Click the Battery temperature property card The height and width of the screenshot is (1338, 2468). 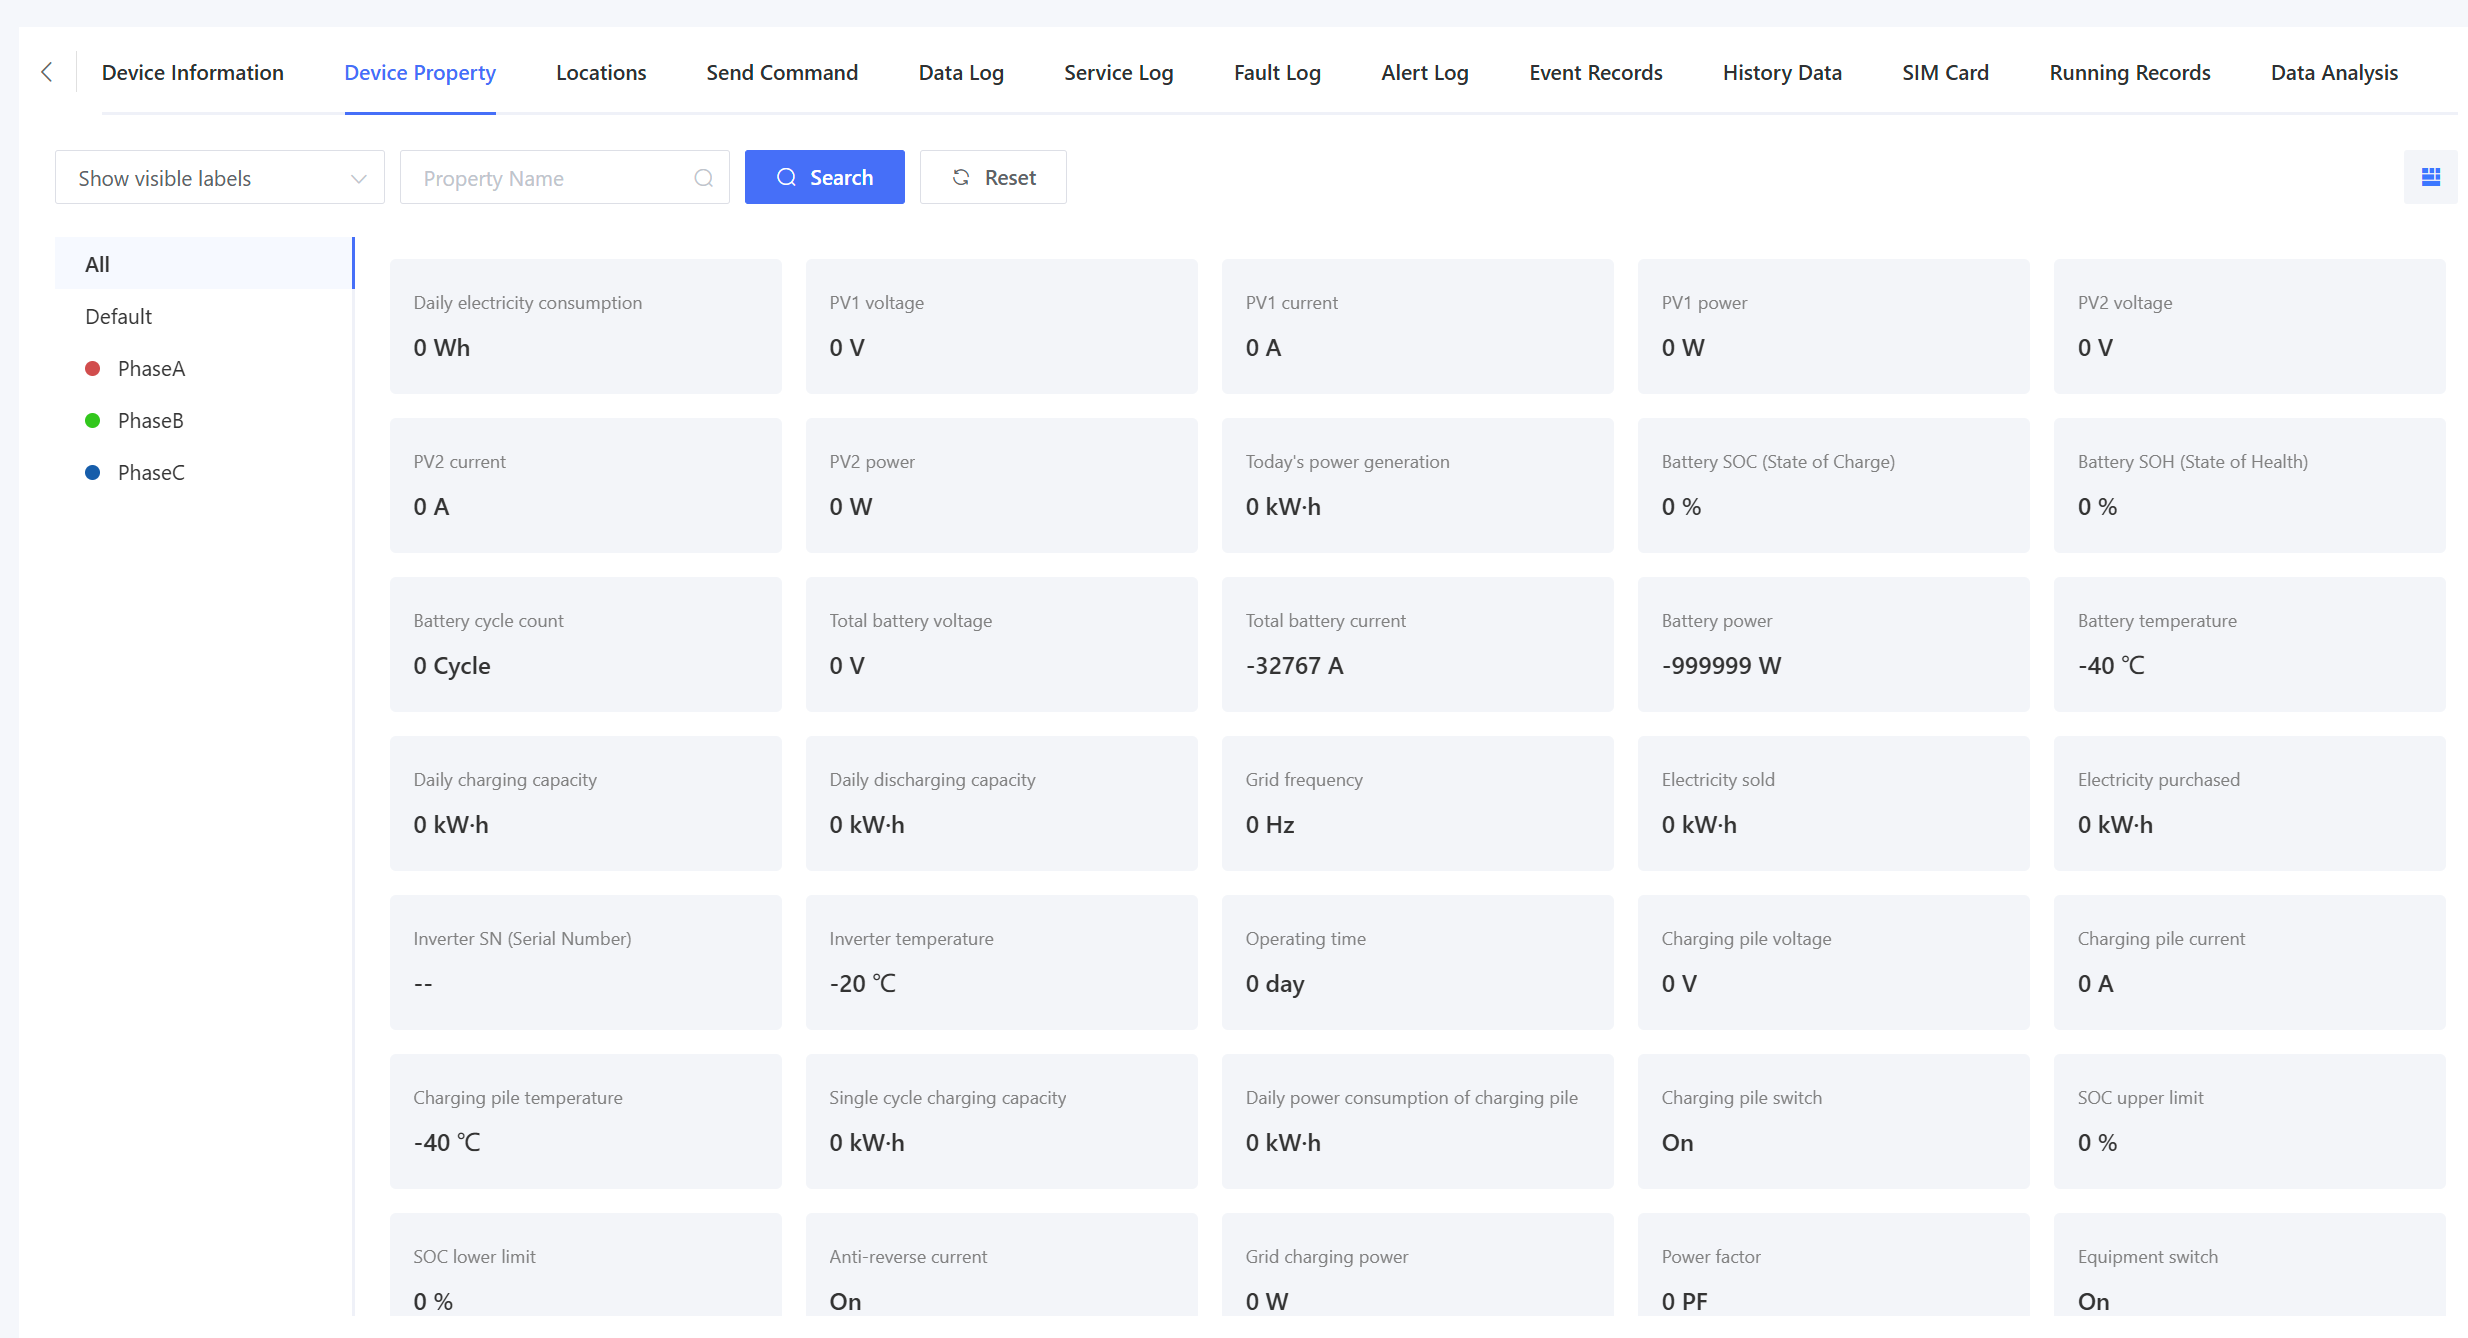(x=2248, y=643)
